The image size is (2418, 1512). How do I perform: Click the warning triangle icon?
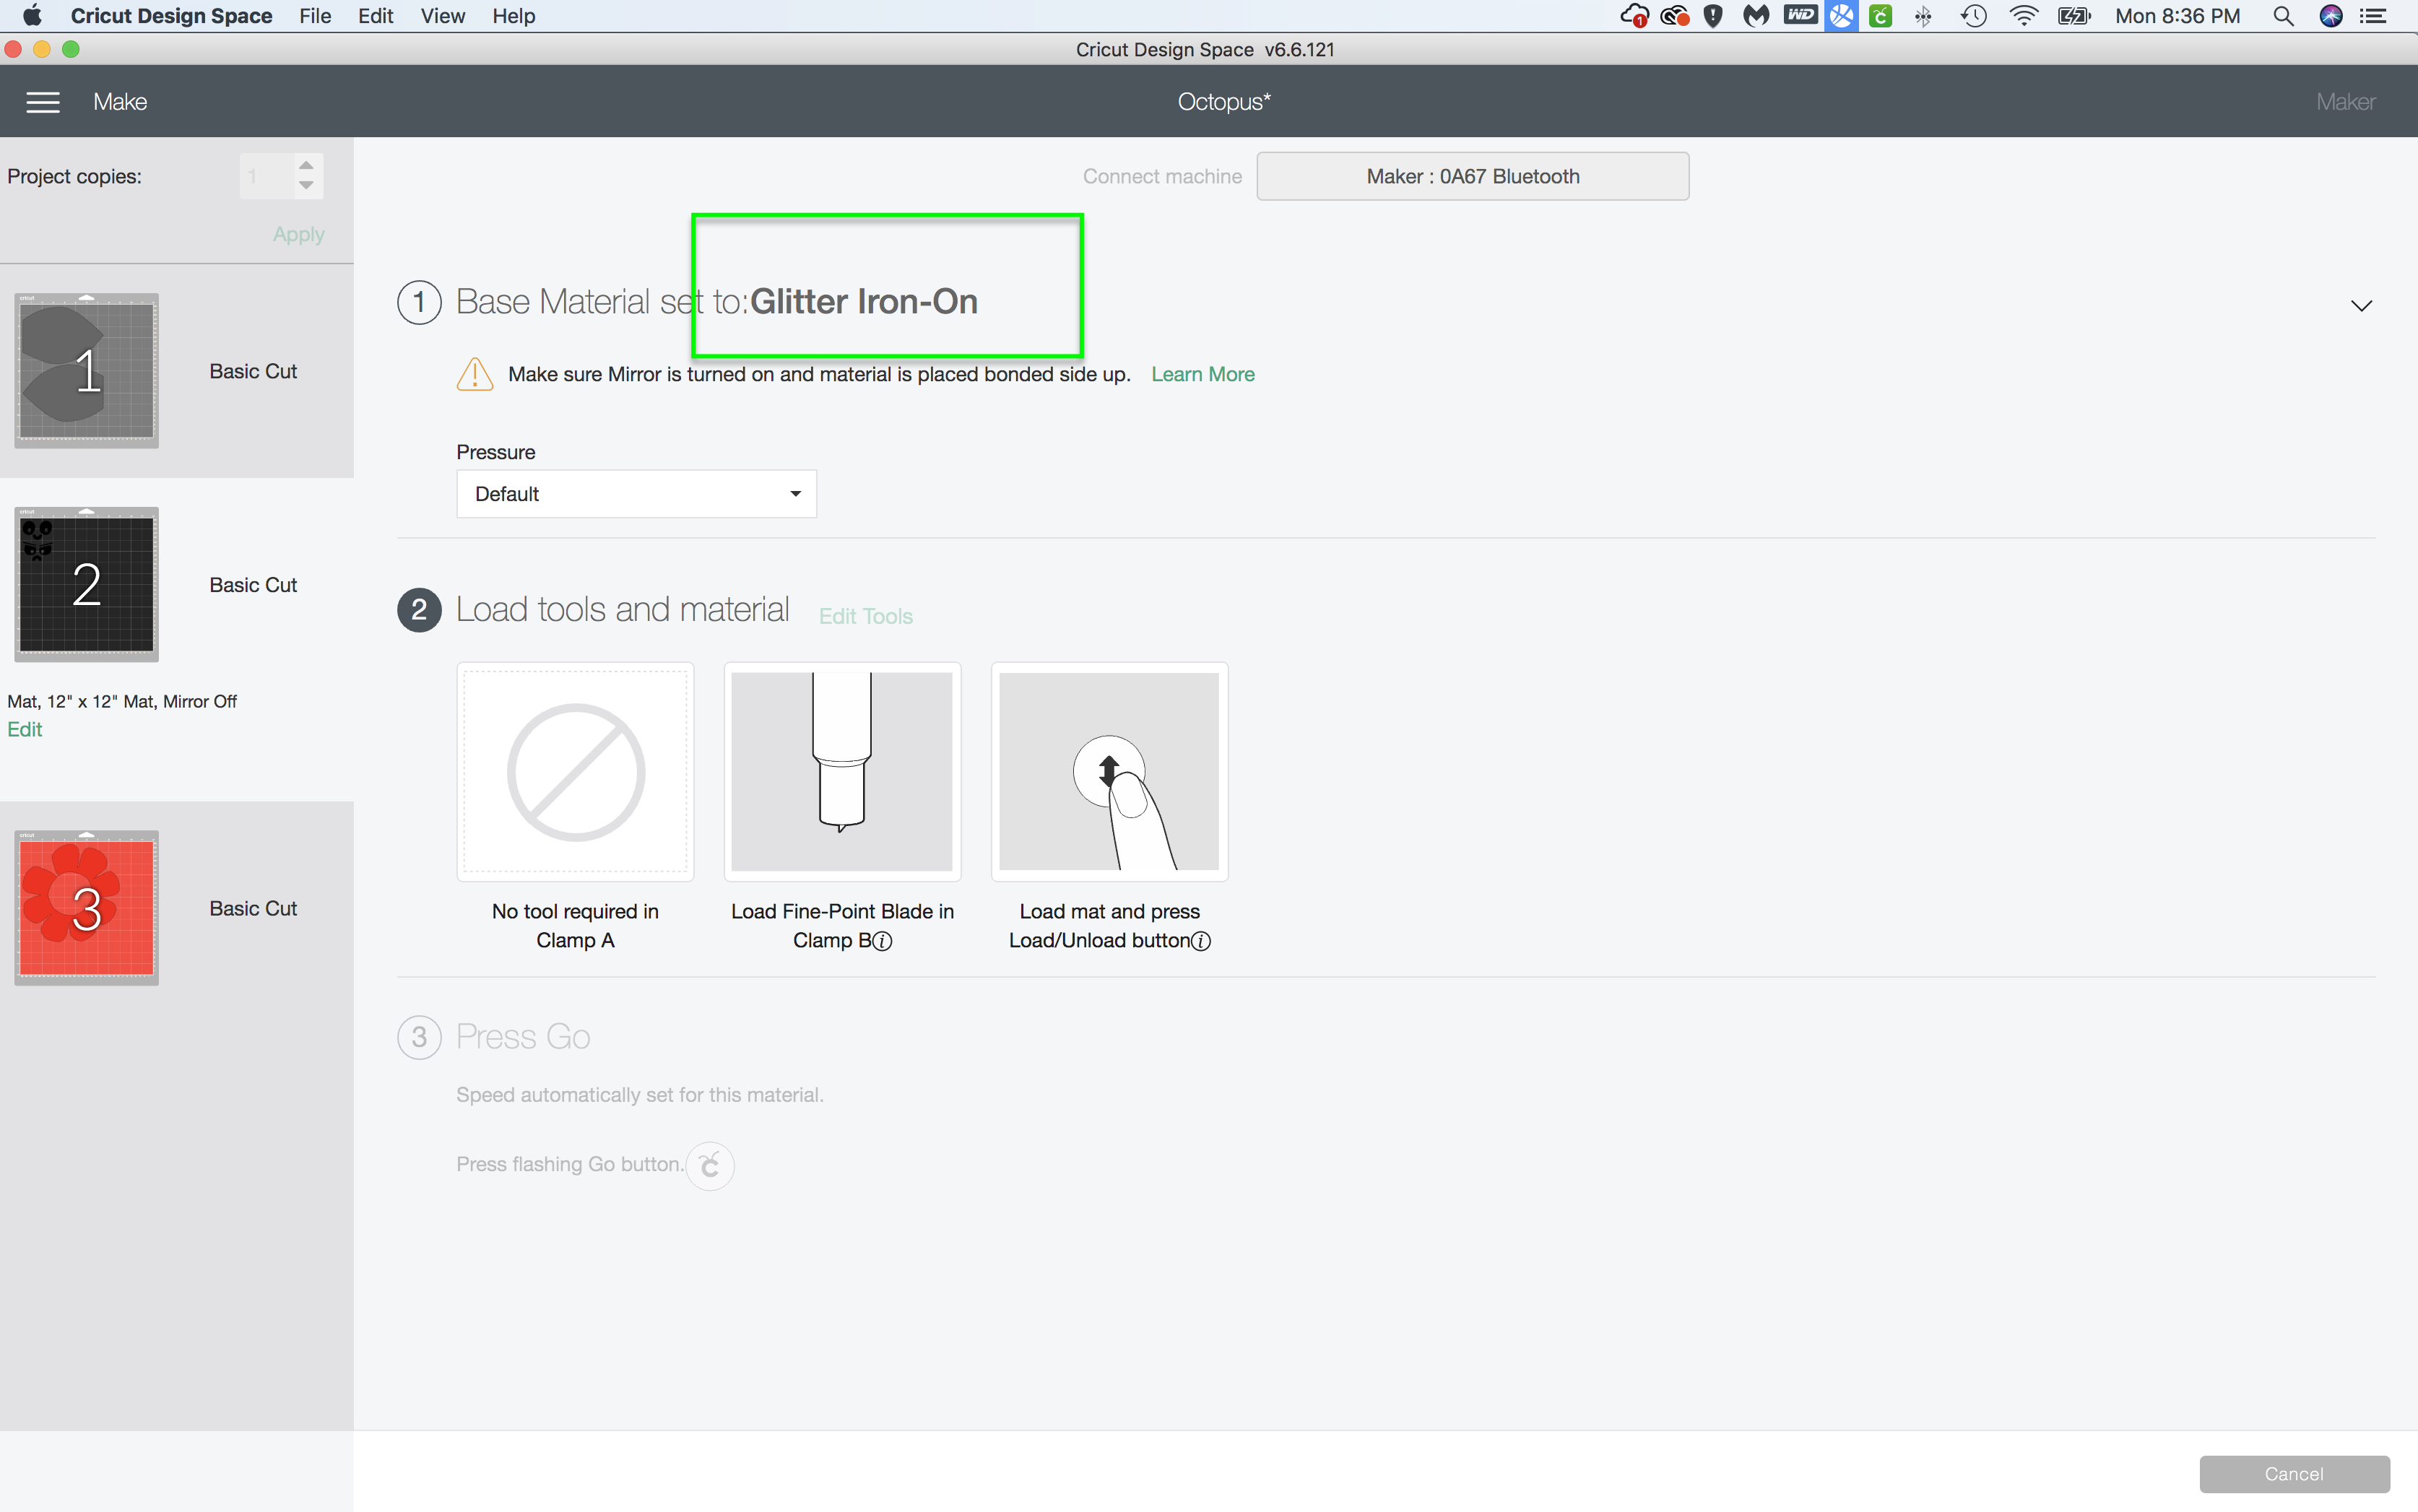coord(474,375)
